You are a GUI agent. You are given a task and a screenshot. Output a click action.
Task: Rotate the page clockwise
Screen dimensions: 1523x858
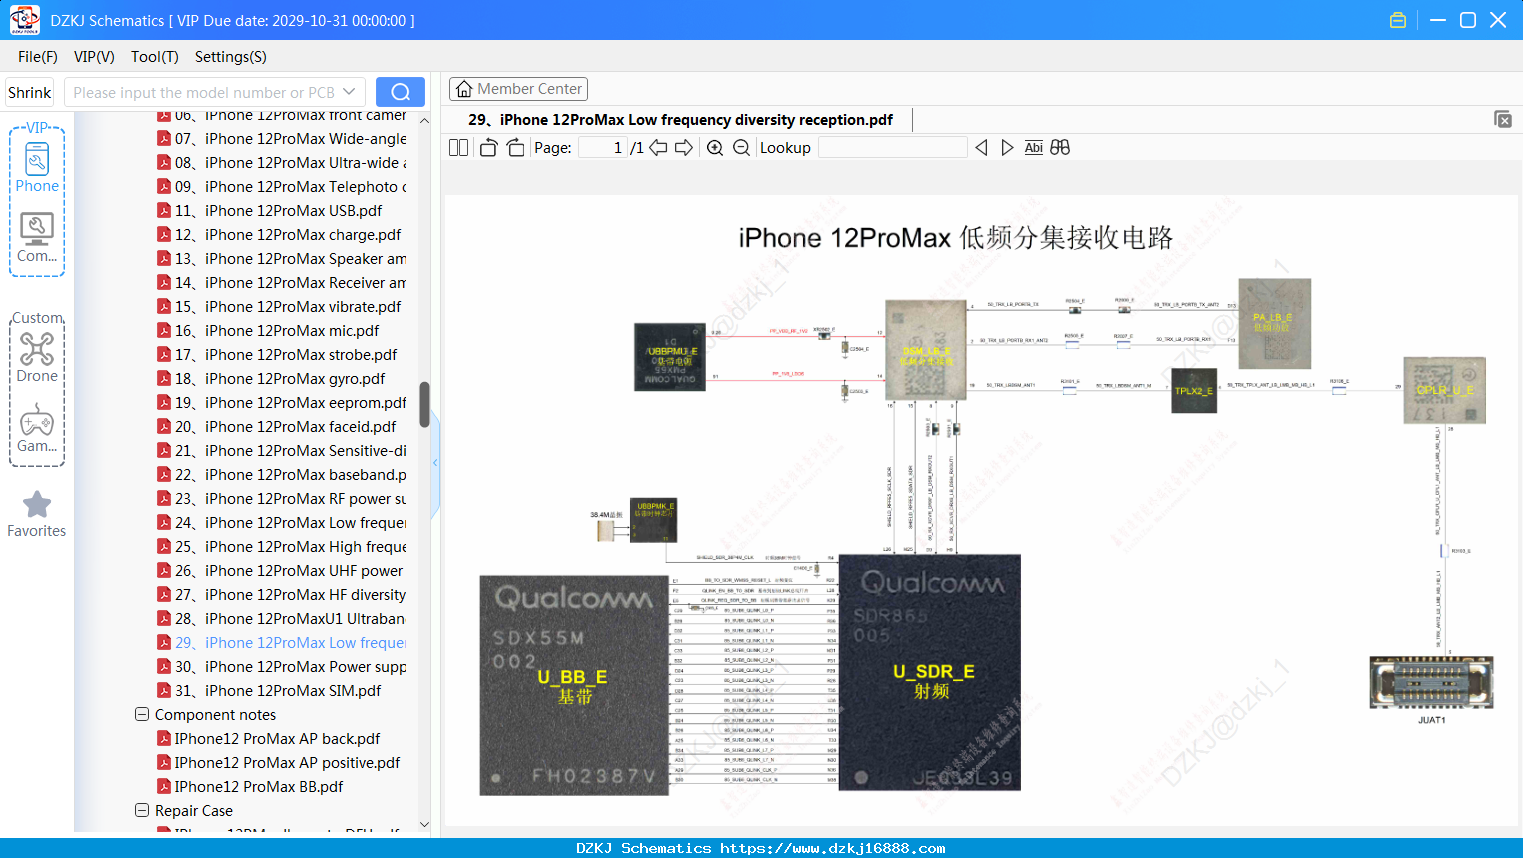pos(515,148)
